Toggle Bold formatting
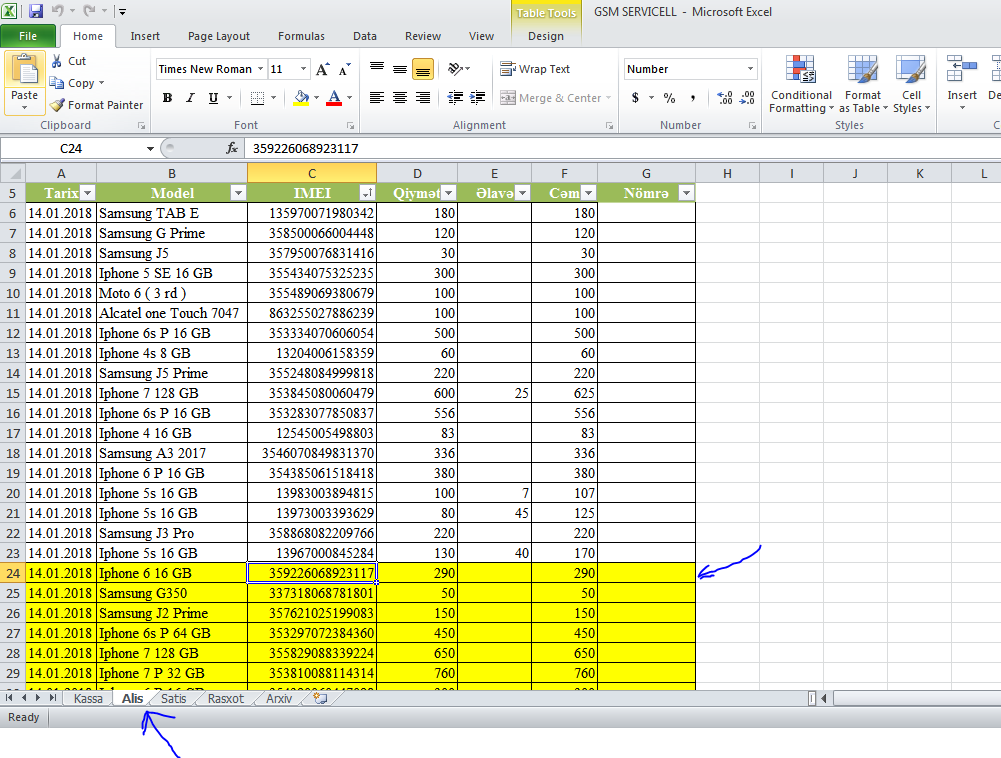Image resolution: width=1001 pixels, height=758 pixels. (x=167, y=98)
